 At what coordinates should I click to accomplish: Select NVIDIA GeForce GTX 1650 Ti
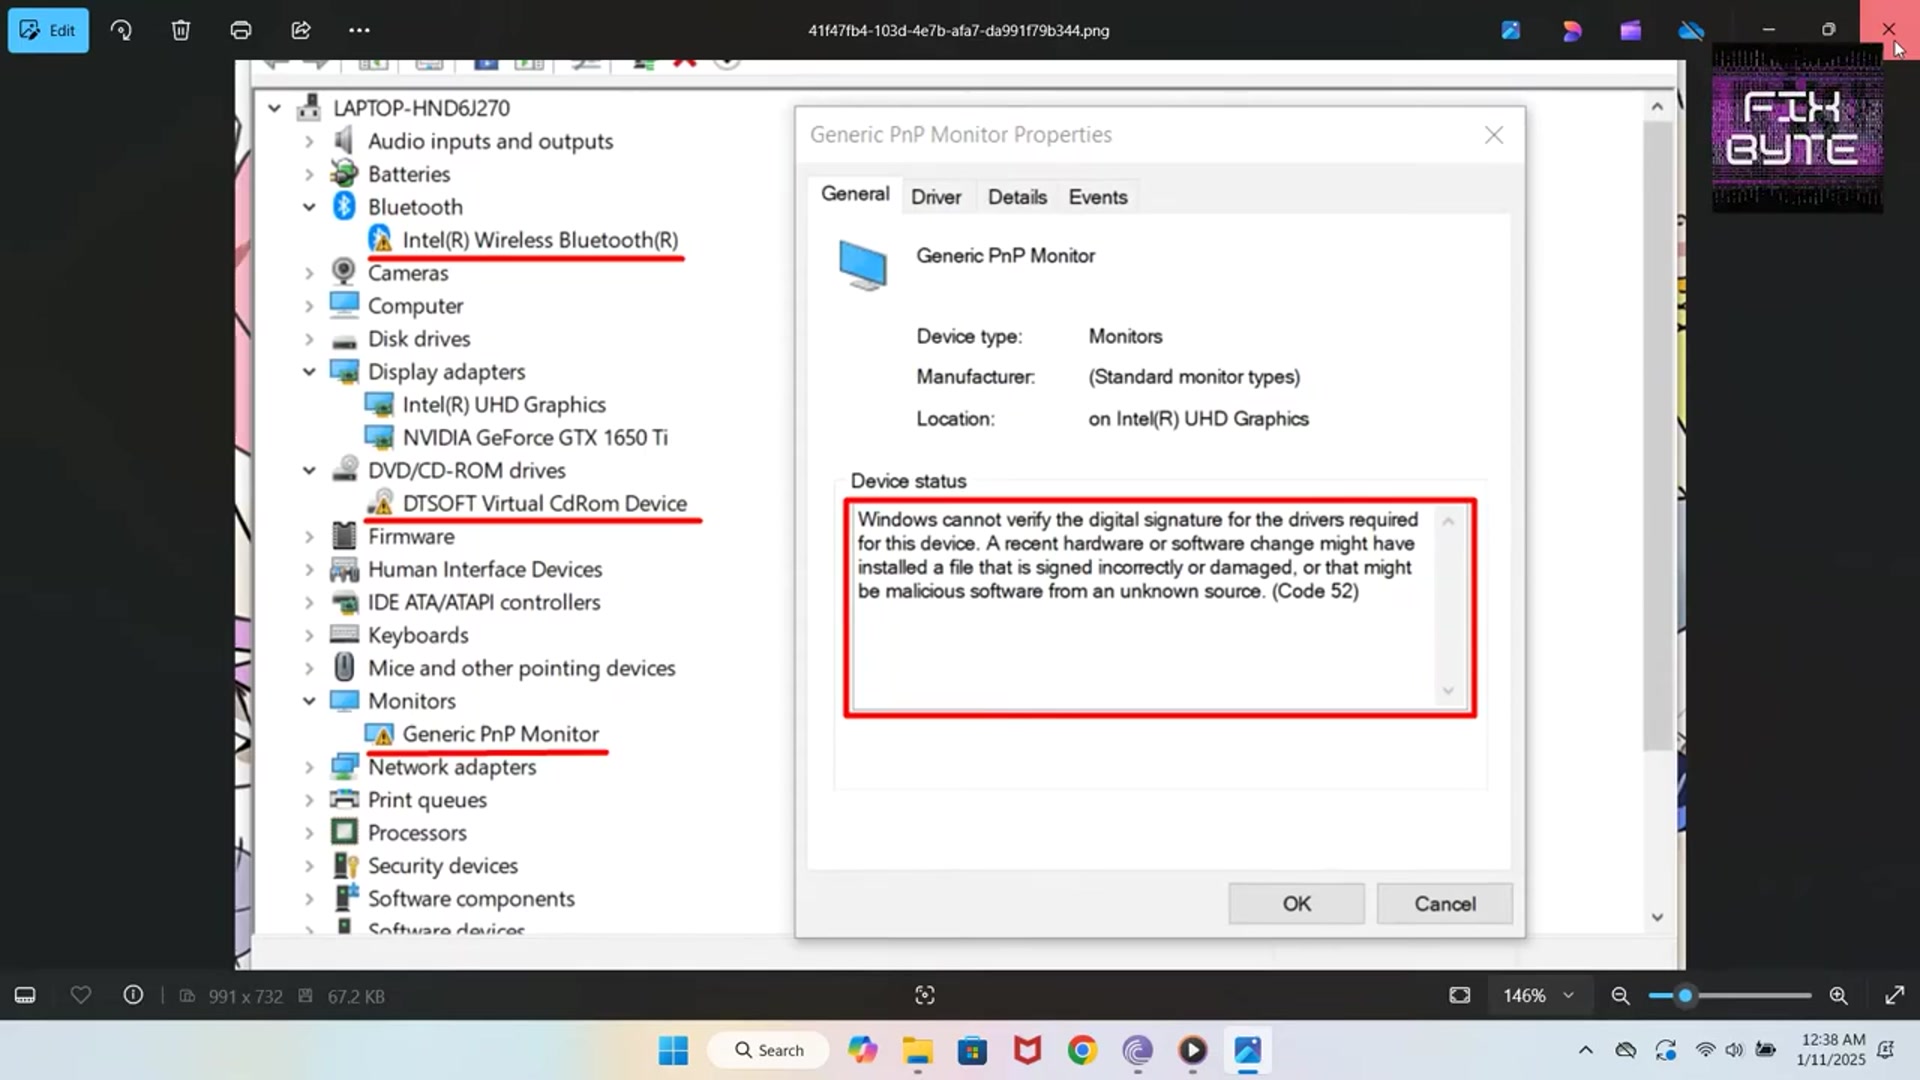tap(535, 438)
